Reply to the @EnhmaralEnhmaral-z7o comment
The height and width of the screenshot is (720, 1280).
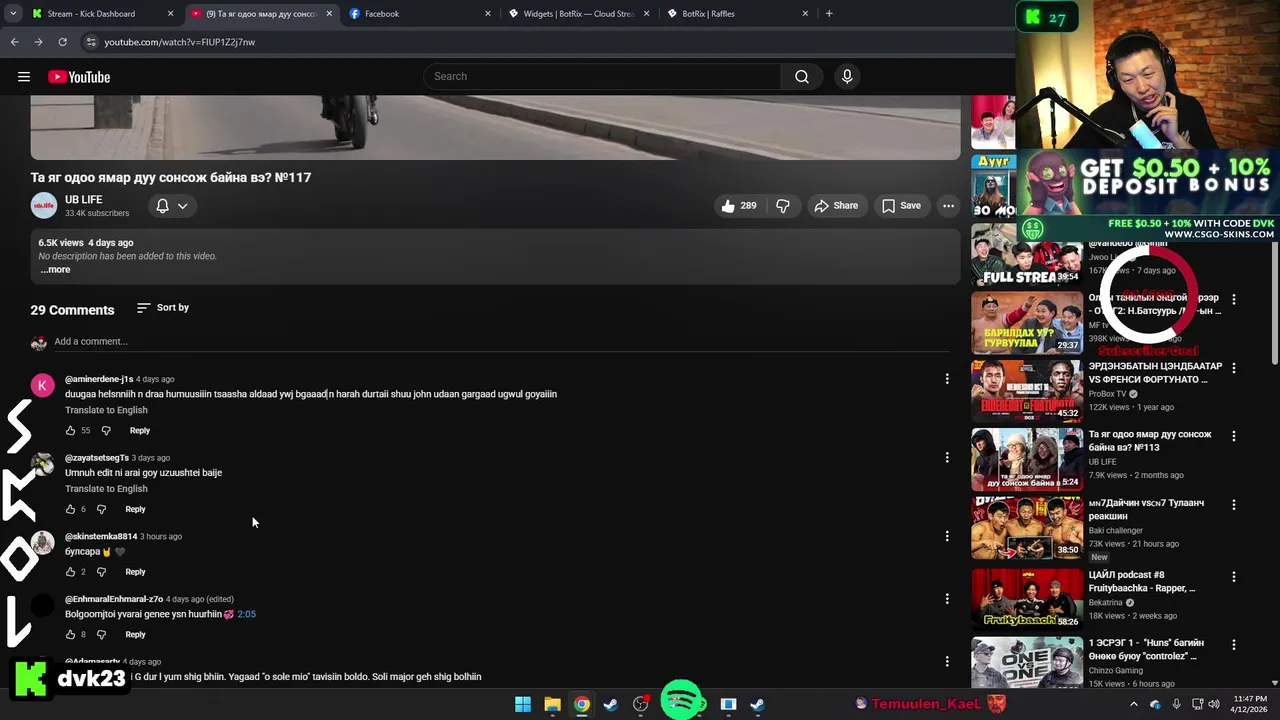(135, 635)
